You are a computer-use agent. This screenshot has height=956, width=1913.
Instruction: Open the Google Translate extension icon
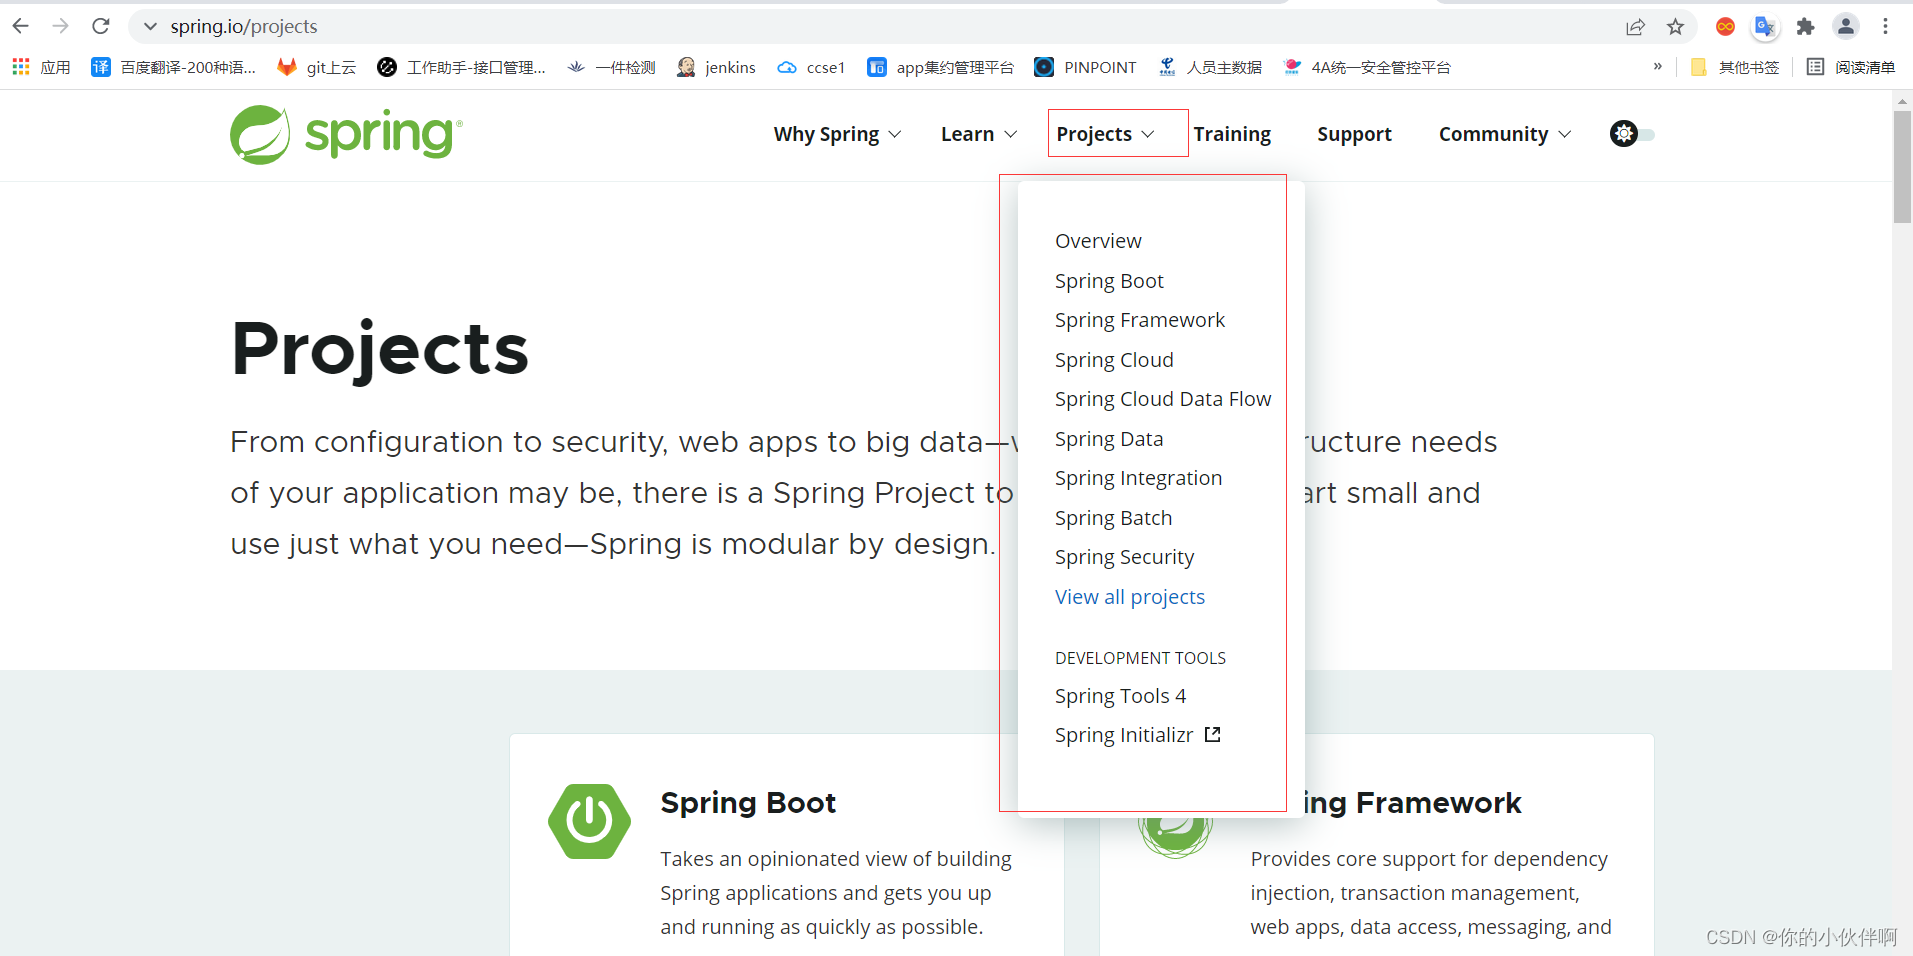[1765, 27]
